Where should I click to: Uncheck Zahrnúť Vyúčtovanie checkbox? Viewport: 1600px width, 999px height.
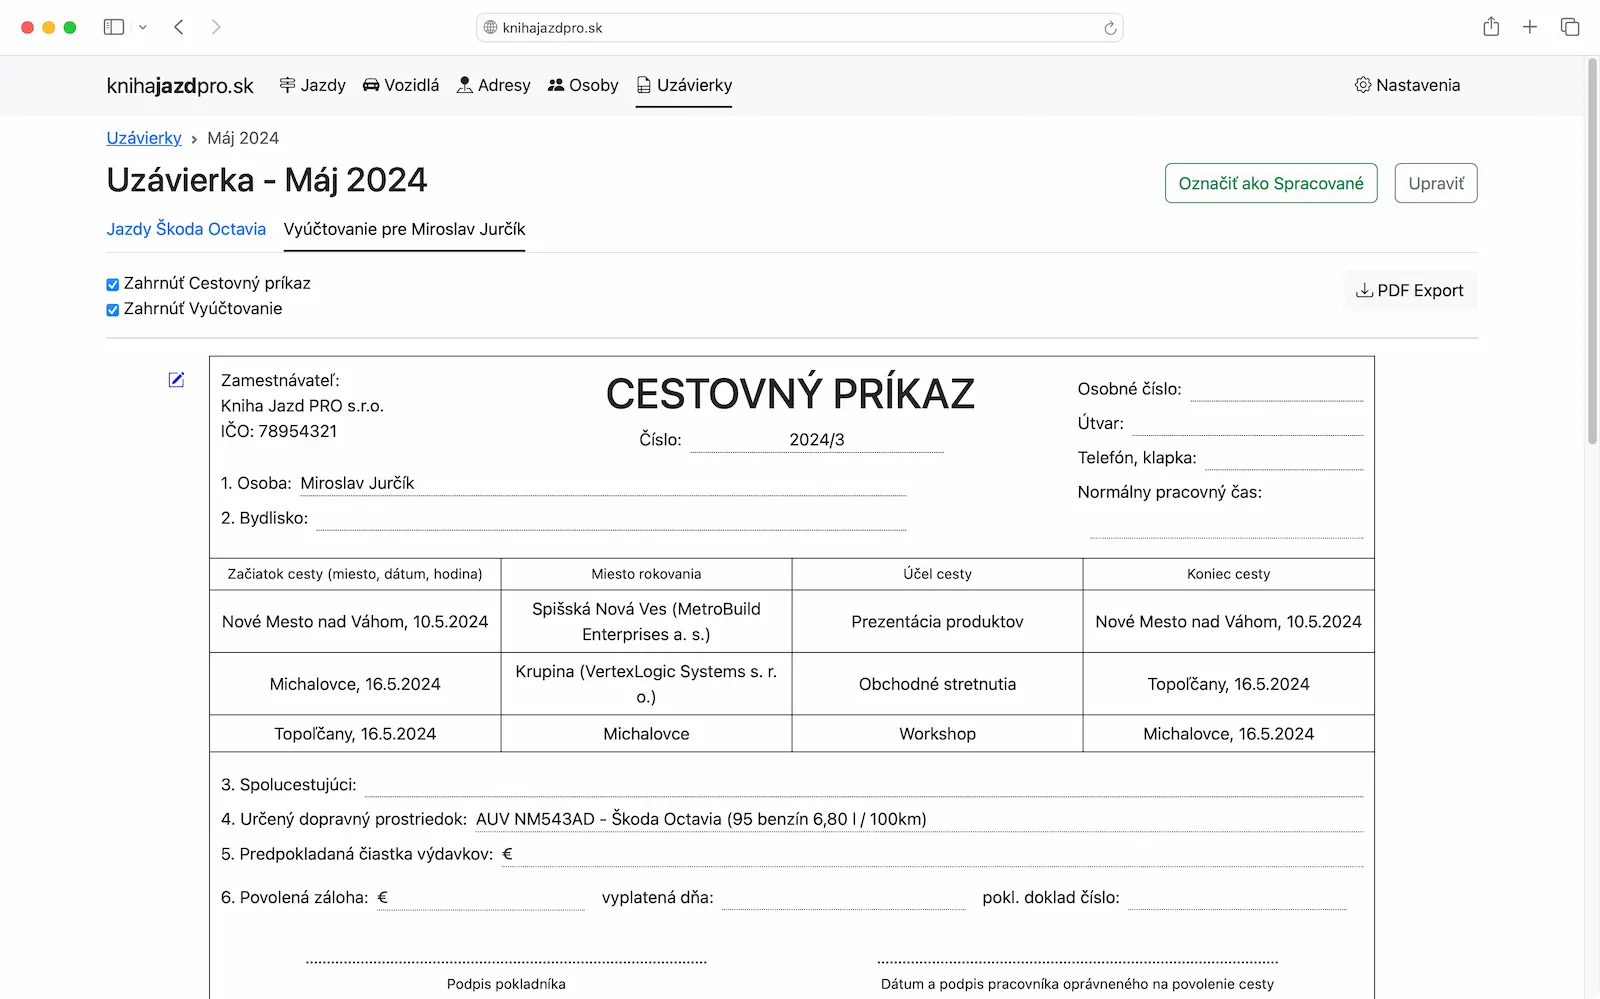tap(113, 310)
